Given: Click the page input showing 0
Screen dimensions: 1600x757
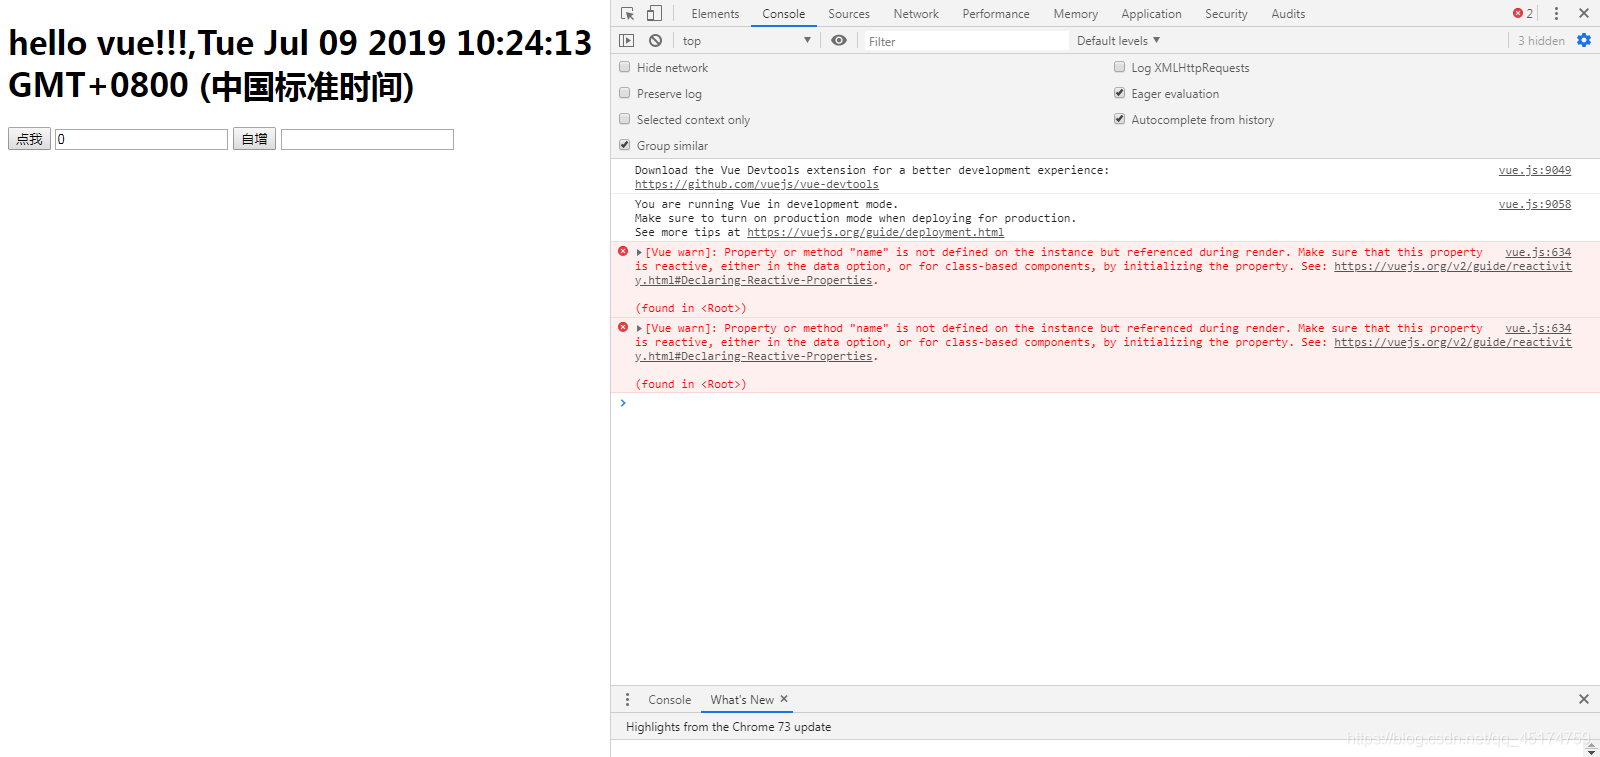Looking at the screenshot, I should coord(141,139).
